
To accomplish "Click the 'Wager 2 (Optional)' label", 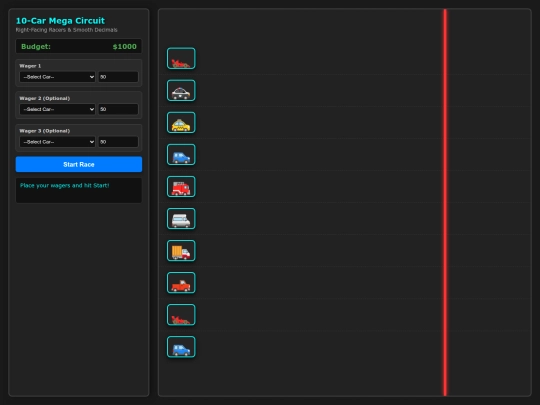I will [x=45, y=98].
